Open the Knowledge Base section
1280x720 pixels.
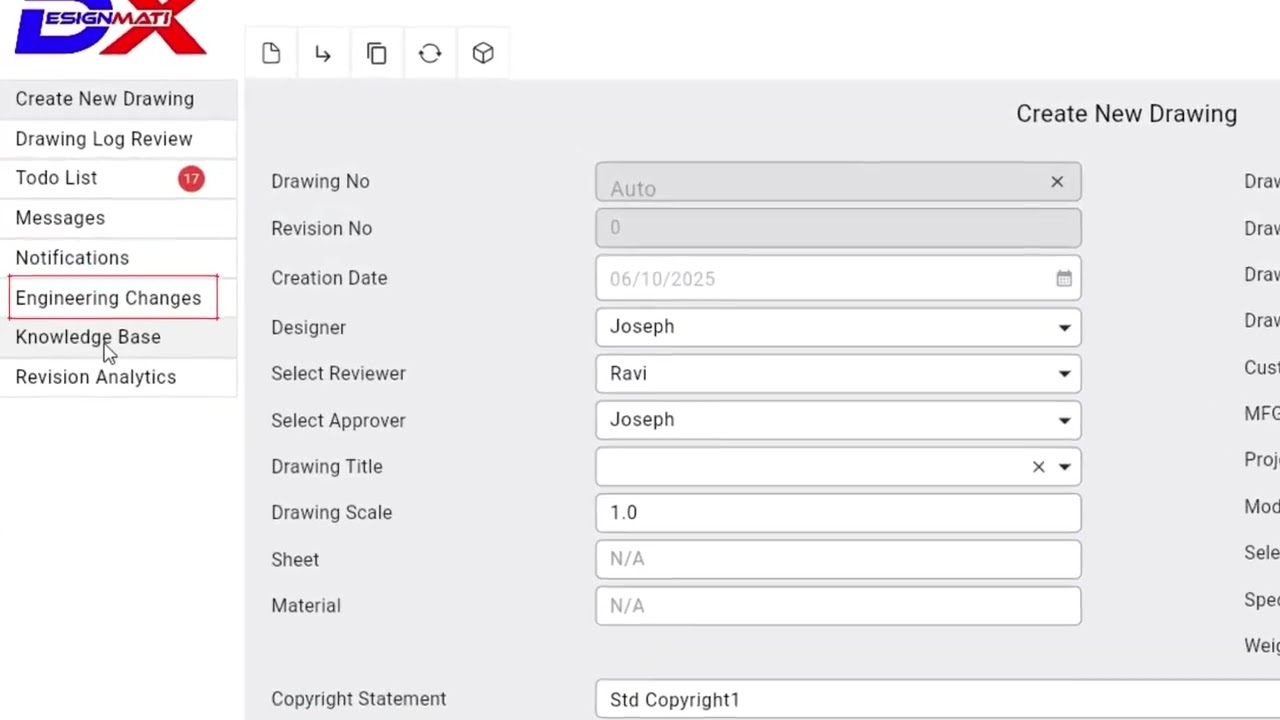click(x=88, y=337)
